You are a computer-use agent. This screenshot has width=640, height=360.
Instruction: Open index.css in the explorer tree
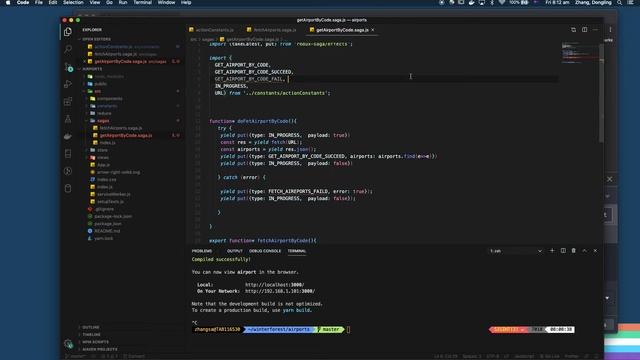pyautogui.click(x=107, y=179)
